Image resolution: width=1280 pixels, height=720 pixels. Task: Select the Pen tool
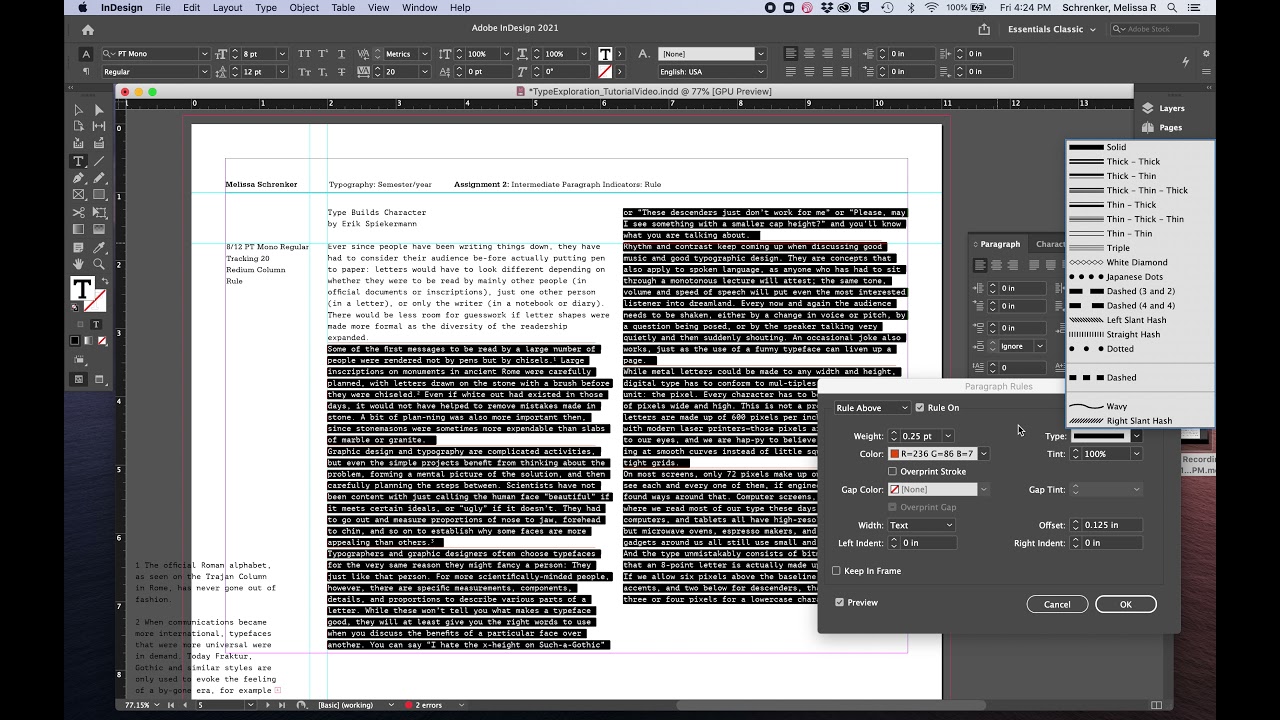tap(78, 178)
